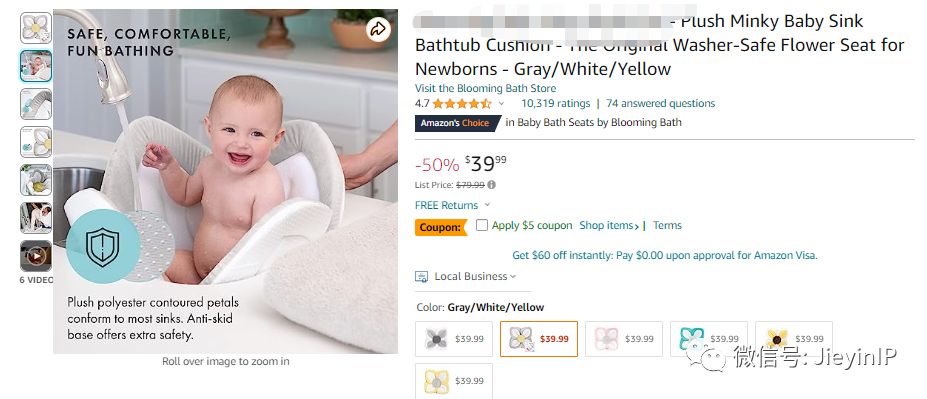Expand the Local Business dropdown
This screenshot has height=399, width=927.
click(x=513, y=277)
